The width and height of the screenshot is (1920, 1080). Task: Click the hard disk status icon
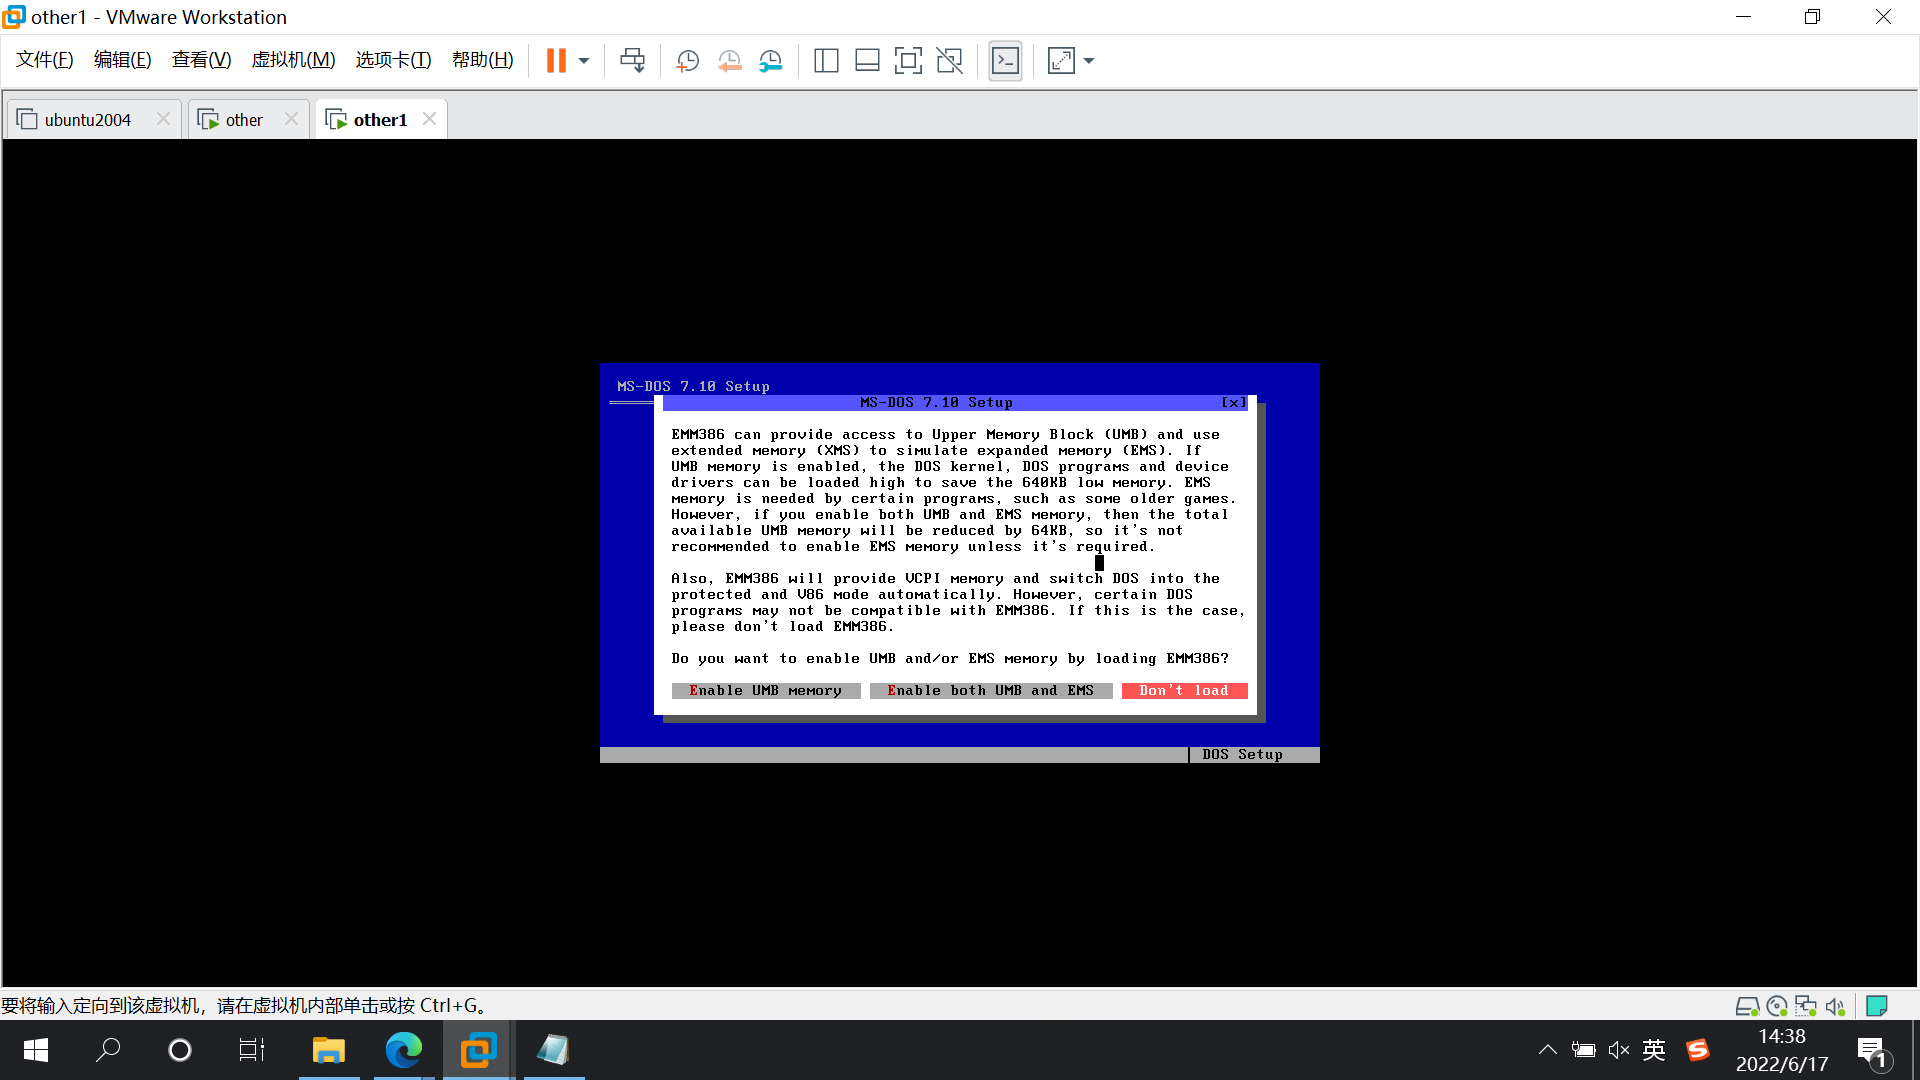coord(1748,1006)
